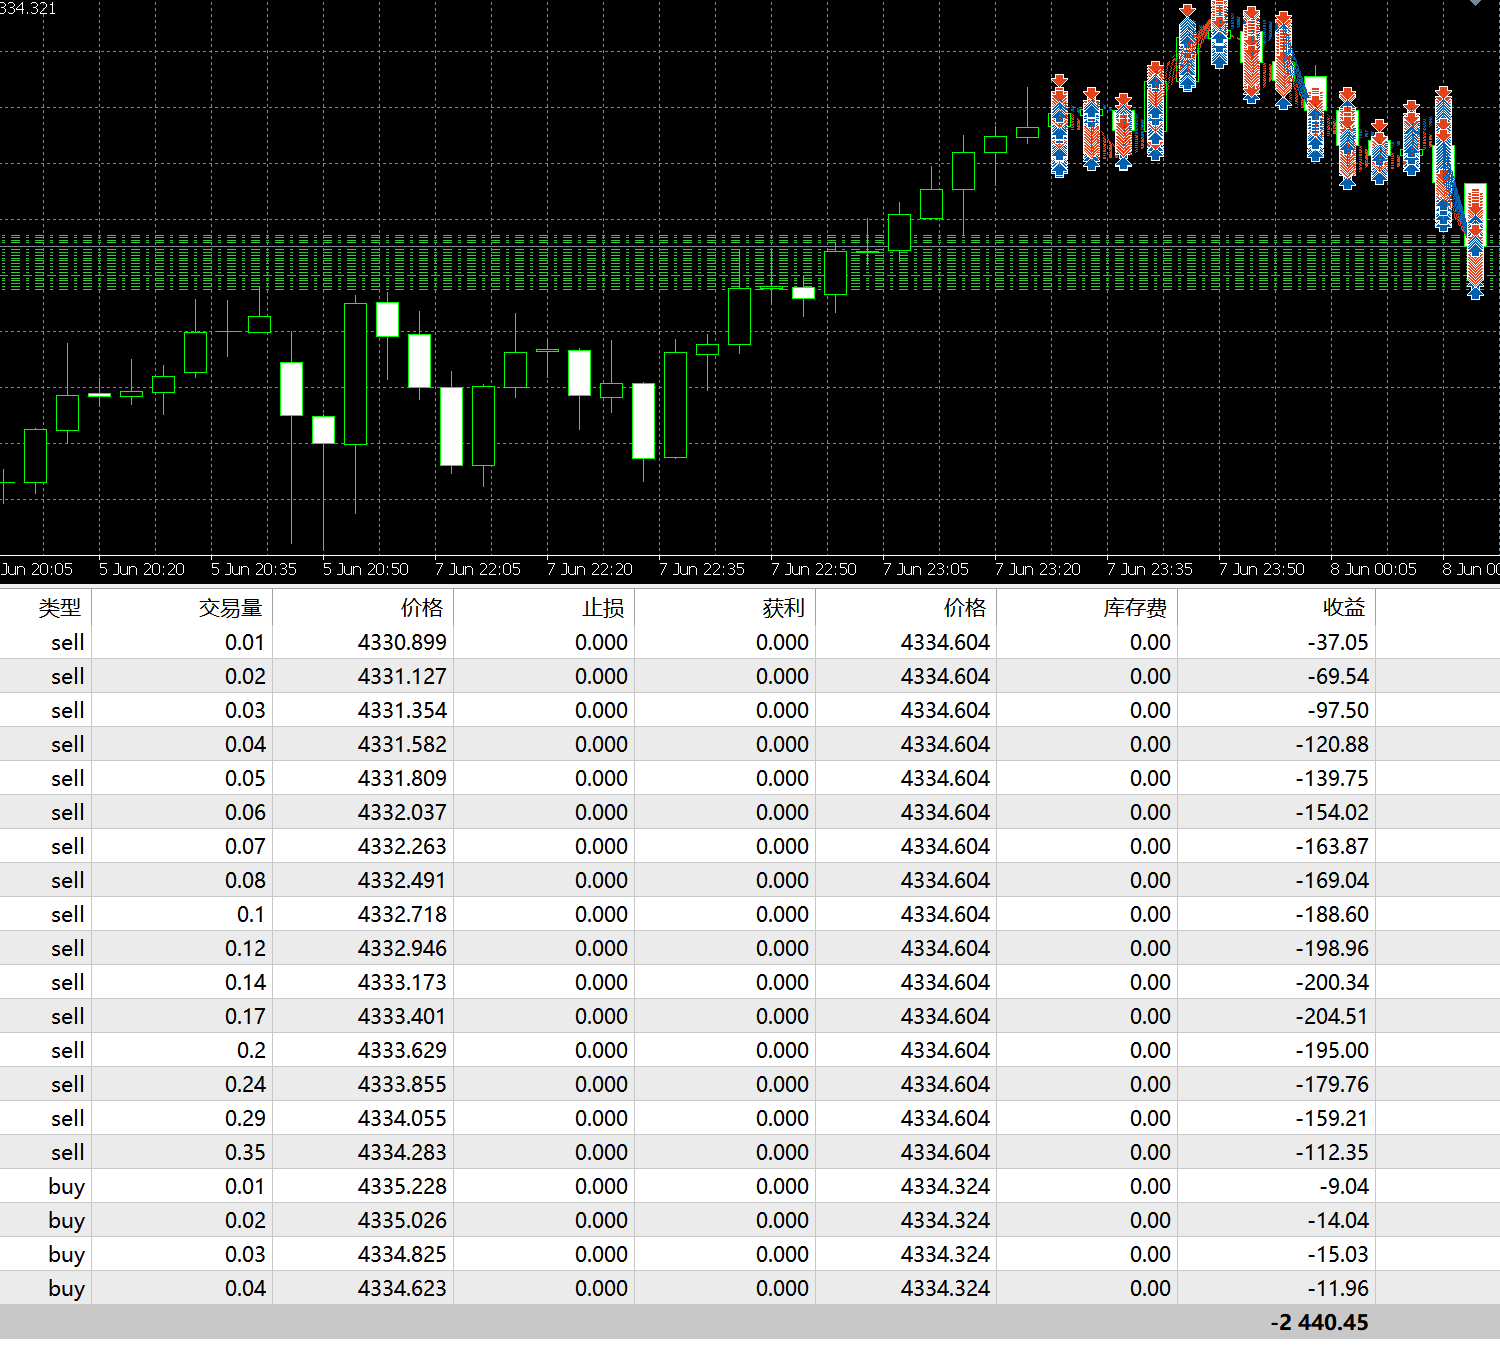Click the profit value -163.87
1500x1356 pixels.
[1332, 846]
